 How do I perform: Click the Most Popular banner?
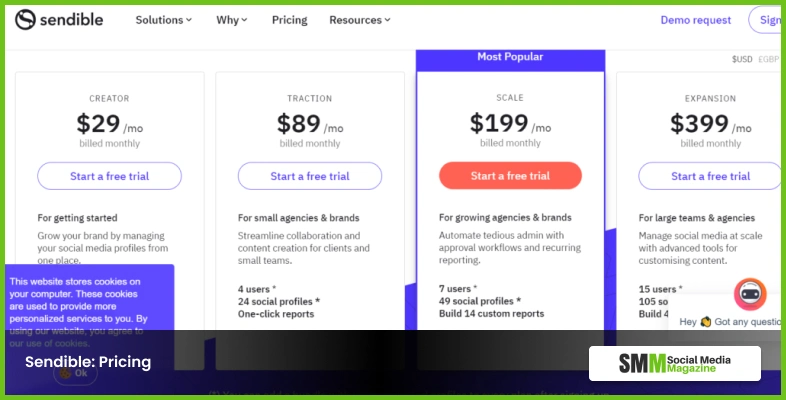pyautogui.click(x=510, y=57)
